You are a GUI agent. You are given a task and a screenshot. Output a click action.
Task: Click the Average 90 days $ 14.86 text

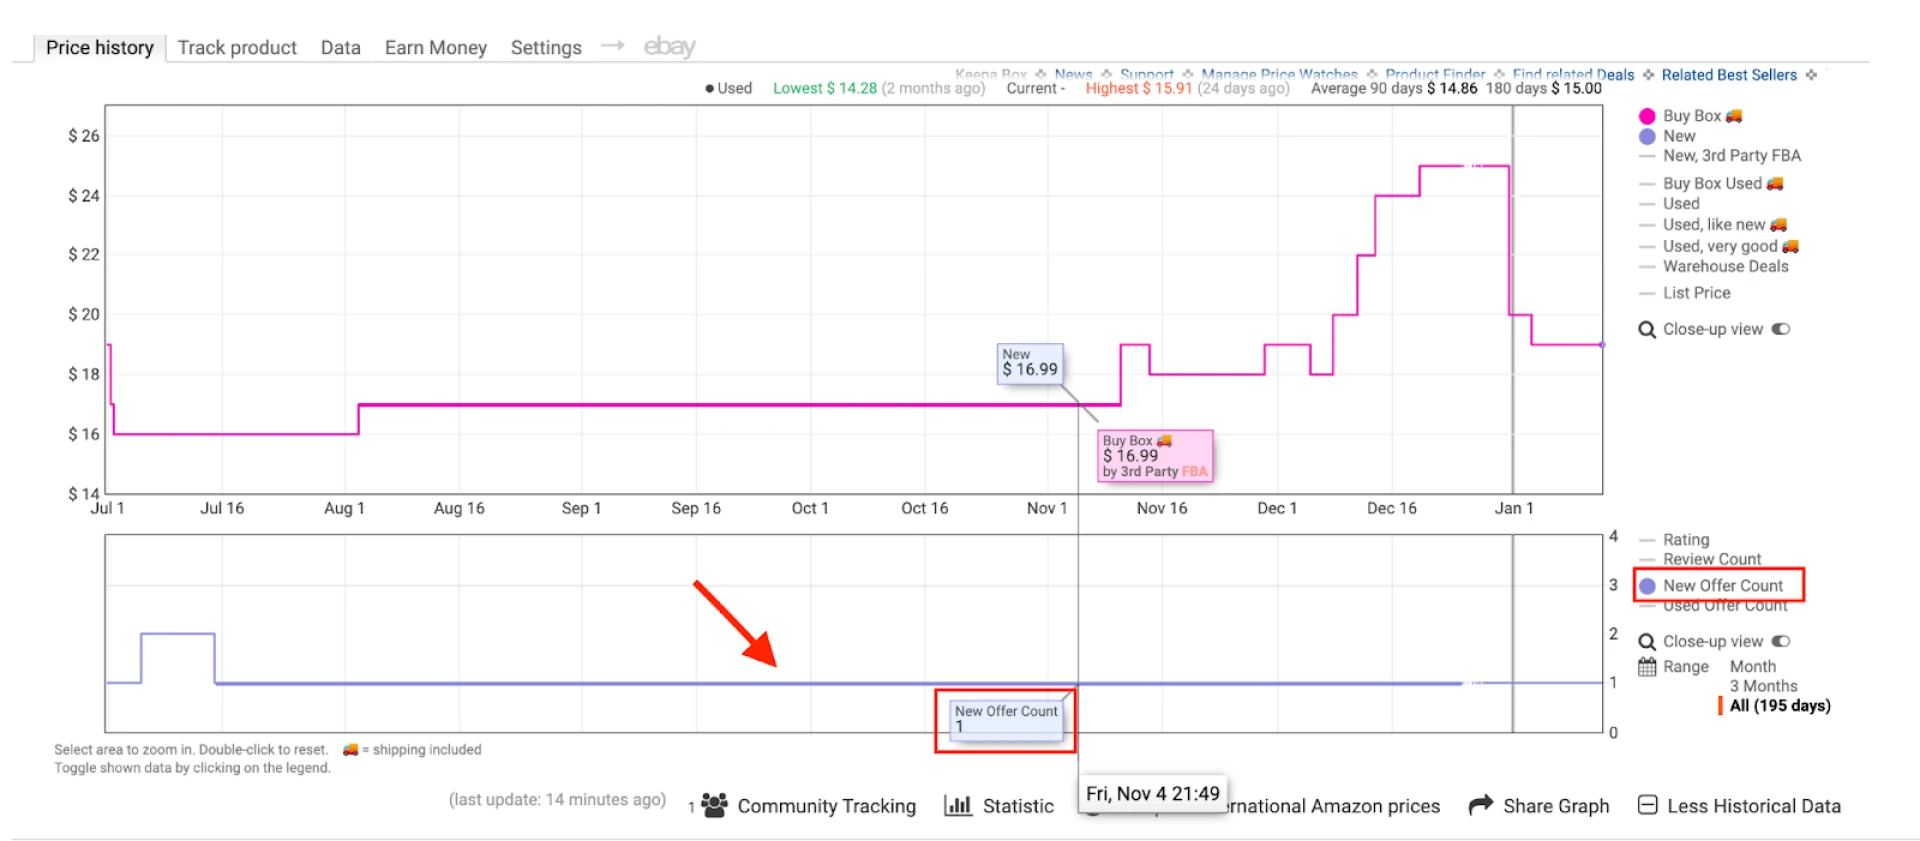pyautogui.click(x=1394, y=88)
